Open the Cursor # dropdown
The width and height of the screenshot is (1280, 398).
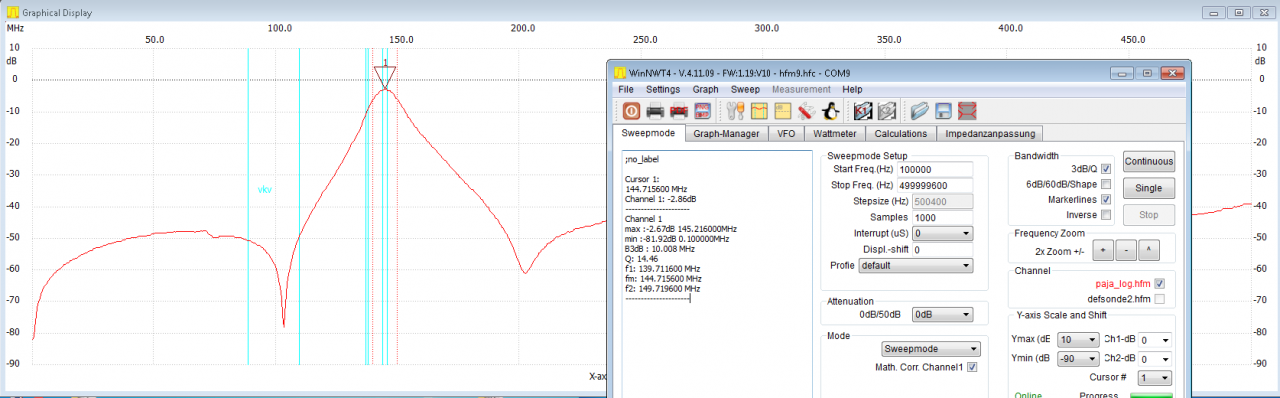1154,378
